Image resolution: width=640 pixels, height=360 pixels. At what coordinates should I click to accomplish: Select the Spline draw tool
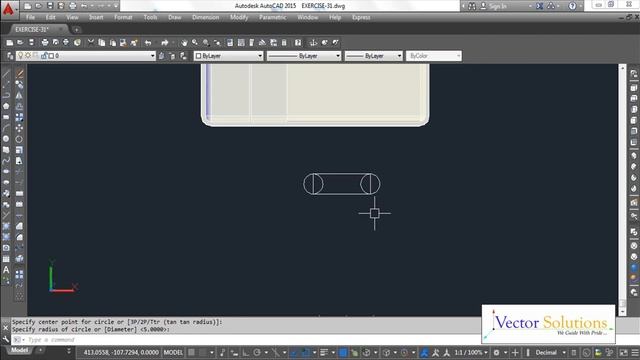6,161
